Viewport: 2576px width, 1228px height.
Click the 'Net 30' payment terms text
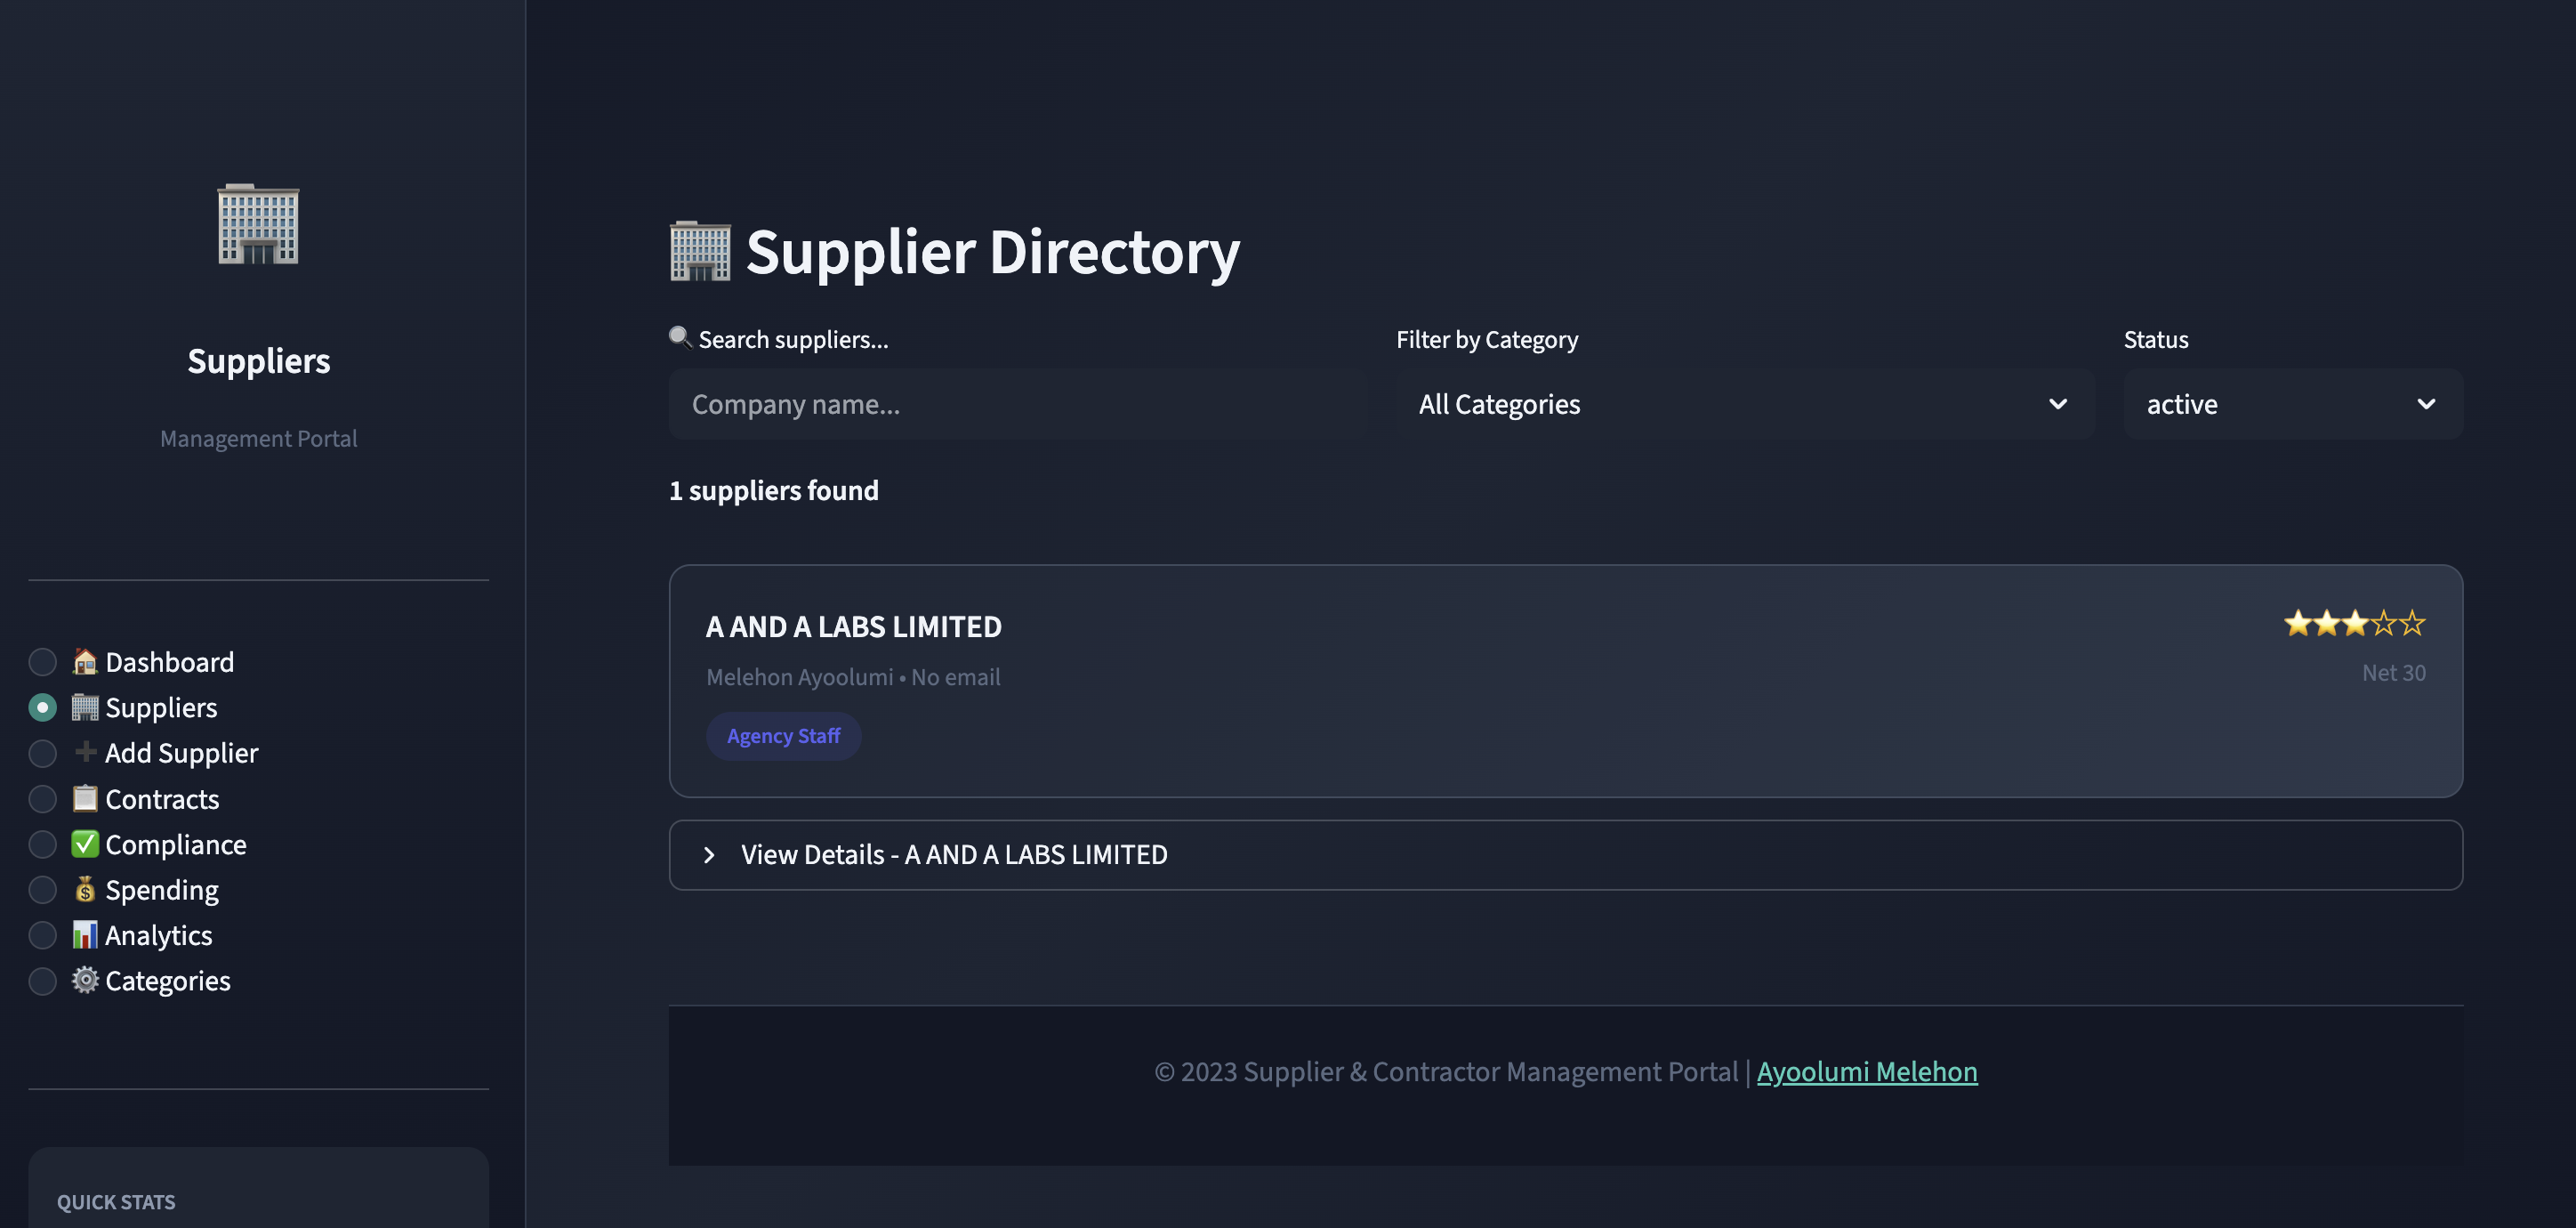2393,673
